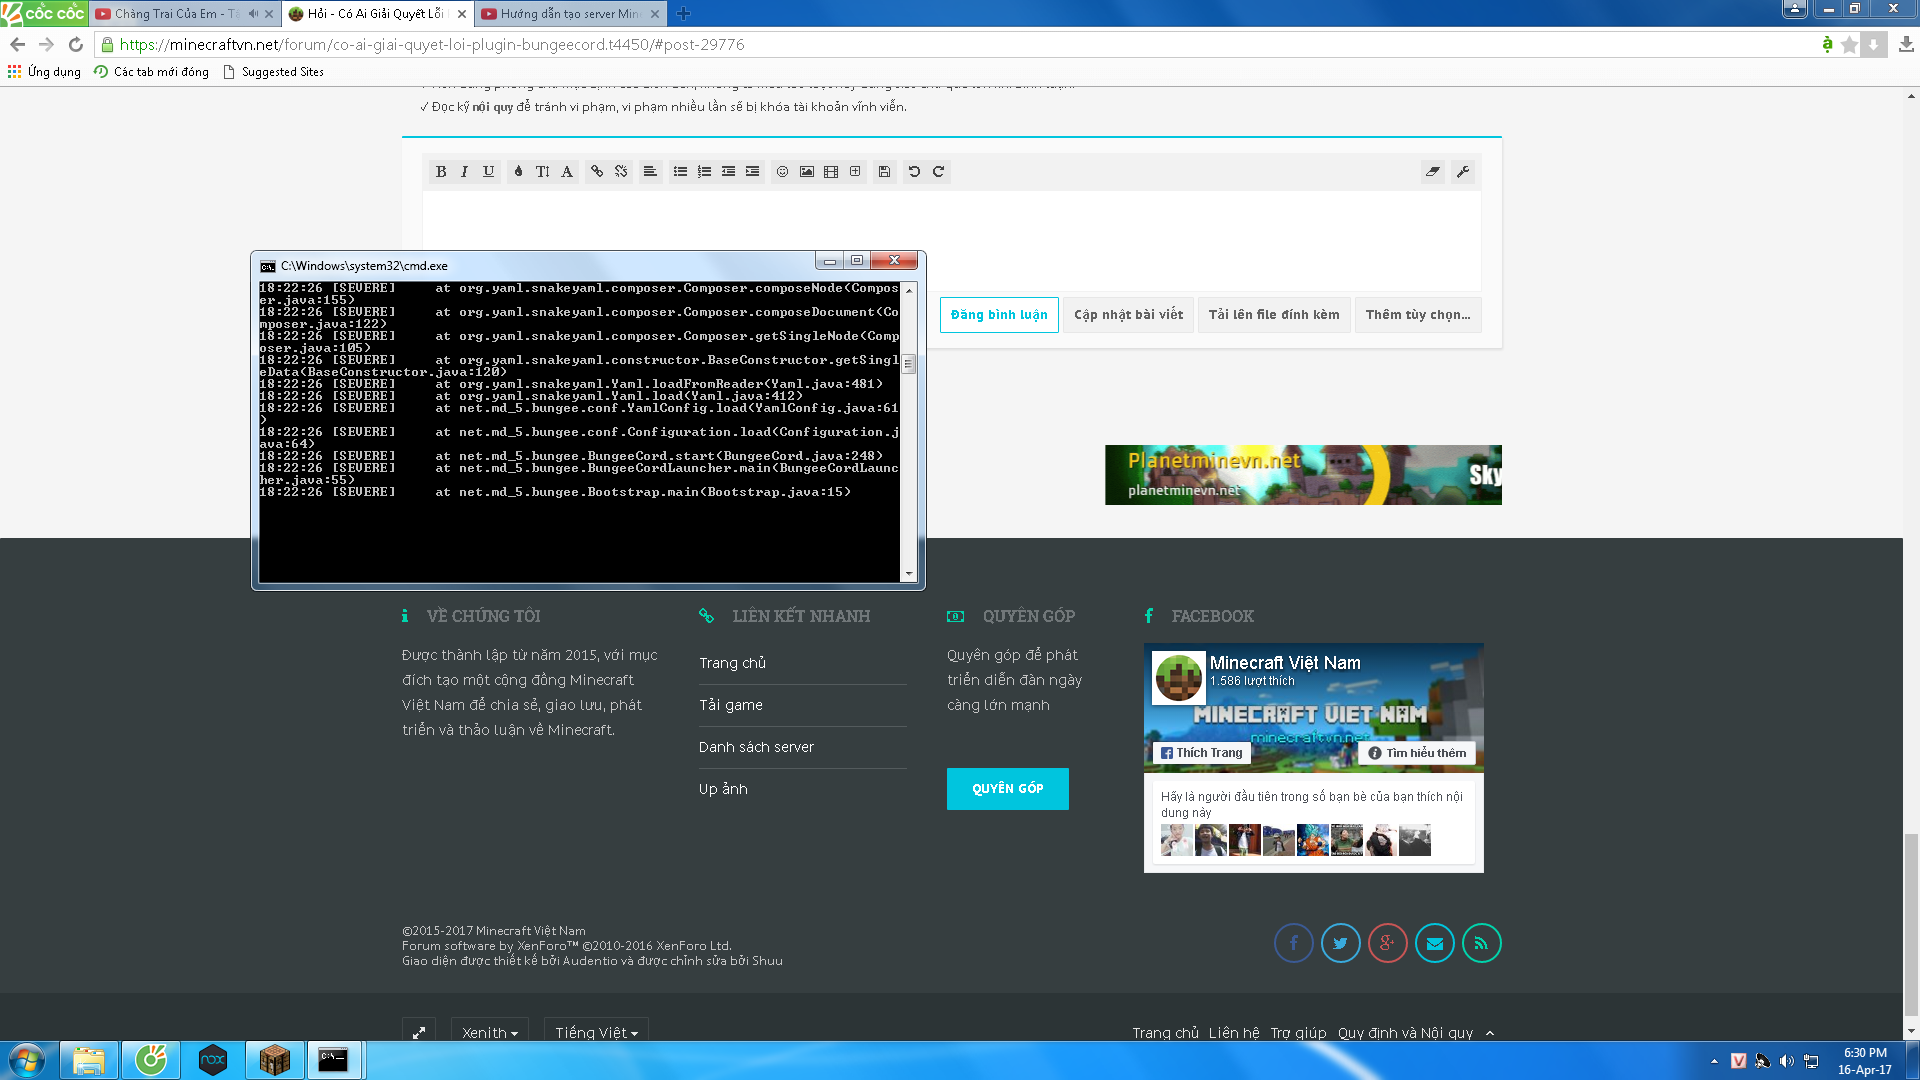Click the save draft icon
This screenshot has width=1920, height=1080.
click(x=884, y=172)
